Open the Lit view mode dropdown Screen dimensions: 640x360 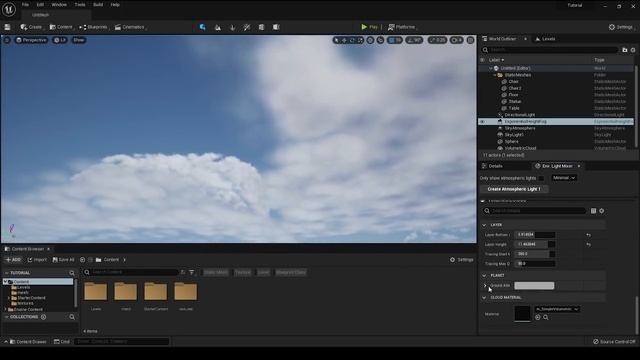click(60, 40)
